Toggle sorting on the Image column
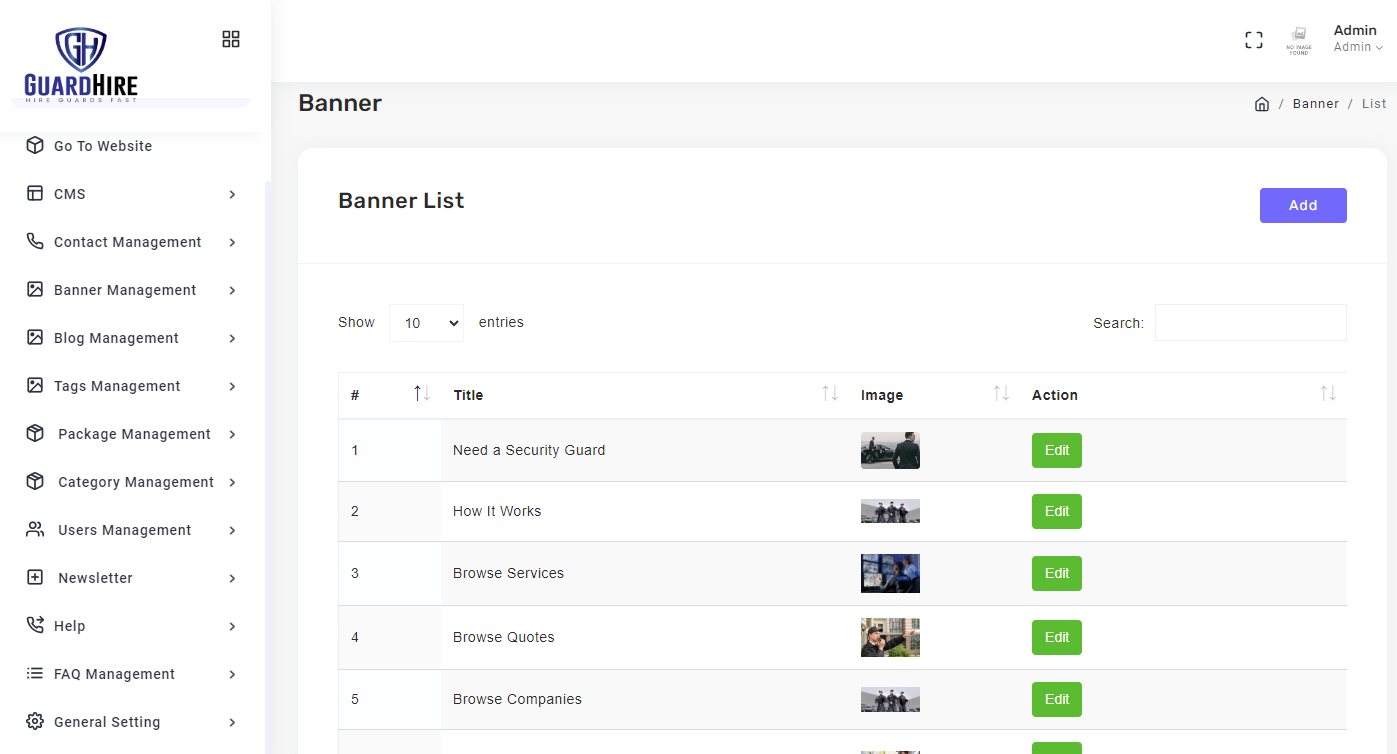 [x=1000, y=395]
